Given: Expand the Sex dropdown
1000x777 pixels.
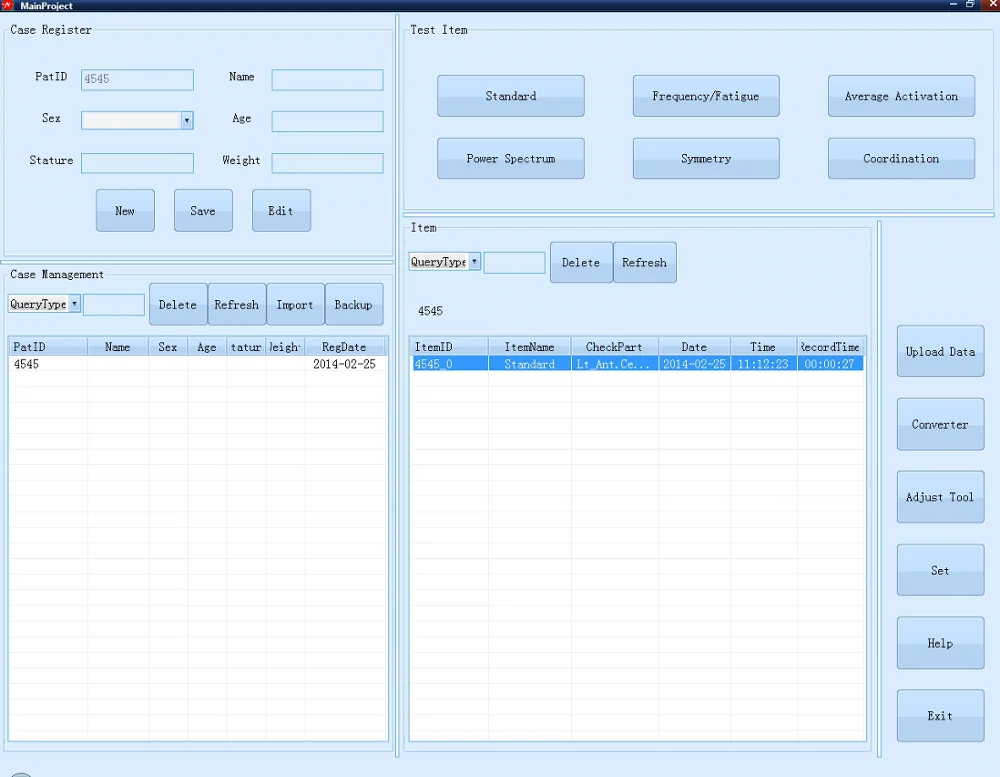Looking at the screenshot, I should pos(186,120).
